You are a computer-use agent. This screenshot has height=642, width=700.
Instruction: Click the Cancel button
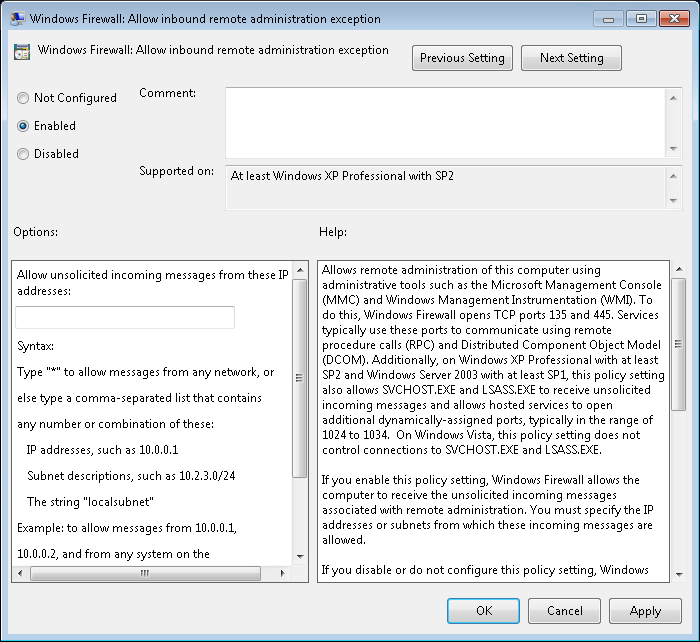(x=564, y=611)
